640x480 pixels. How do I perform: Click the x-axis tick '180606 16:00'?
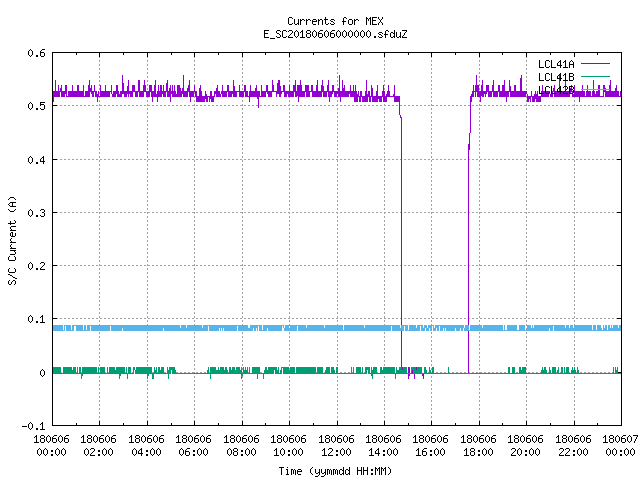point(431,446)
